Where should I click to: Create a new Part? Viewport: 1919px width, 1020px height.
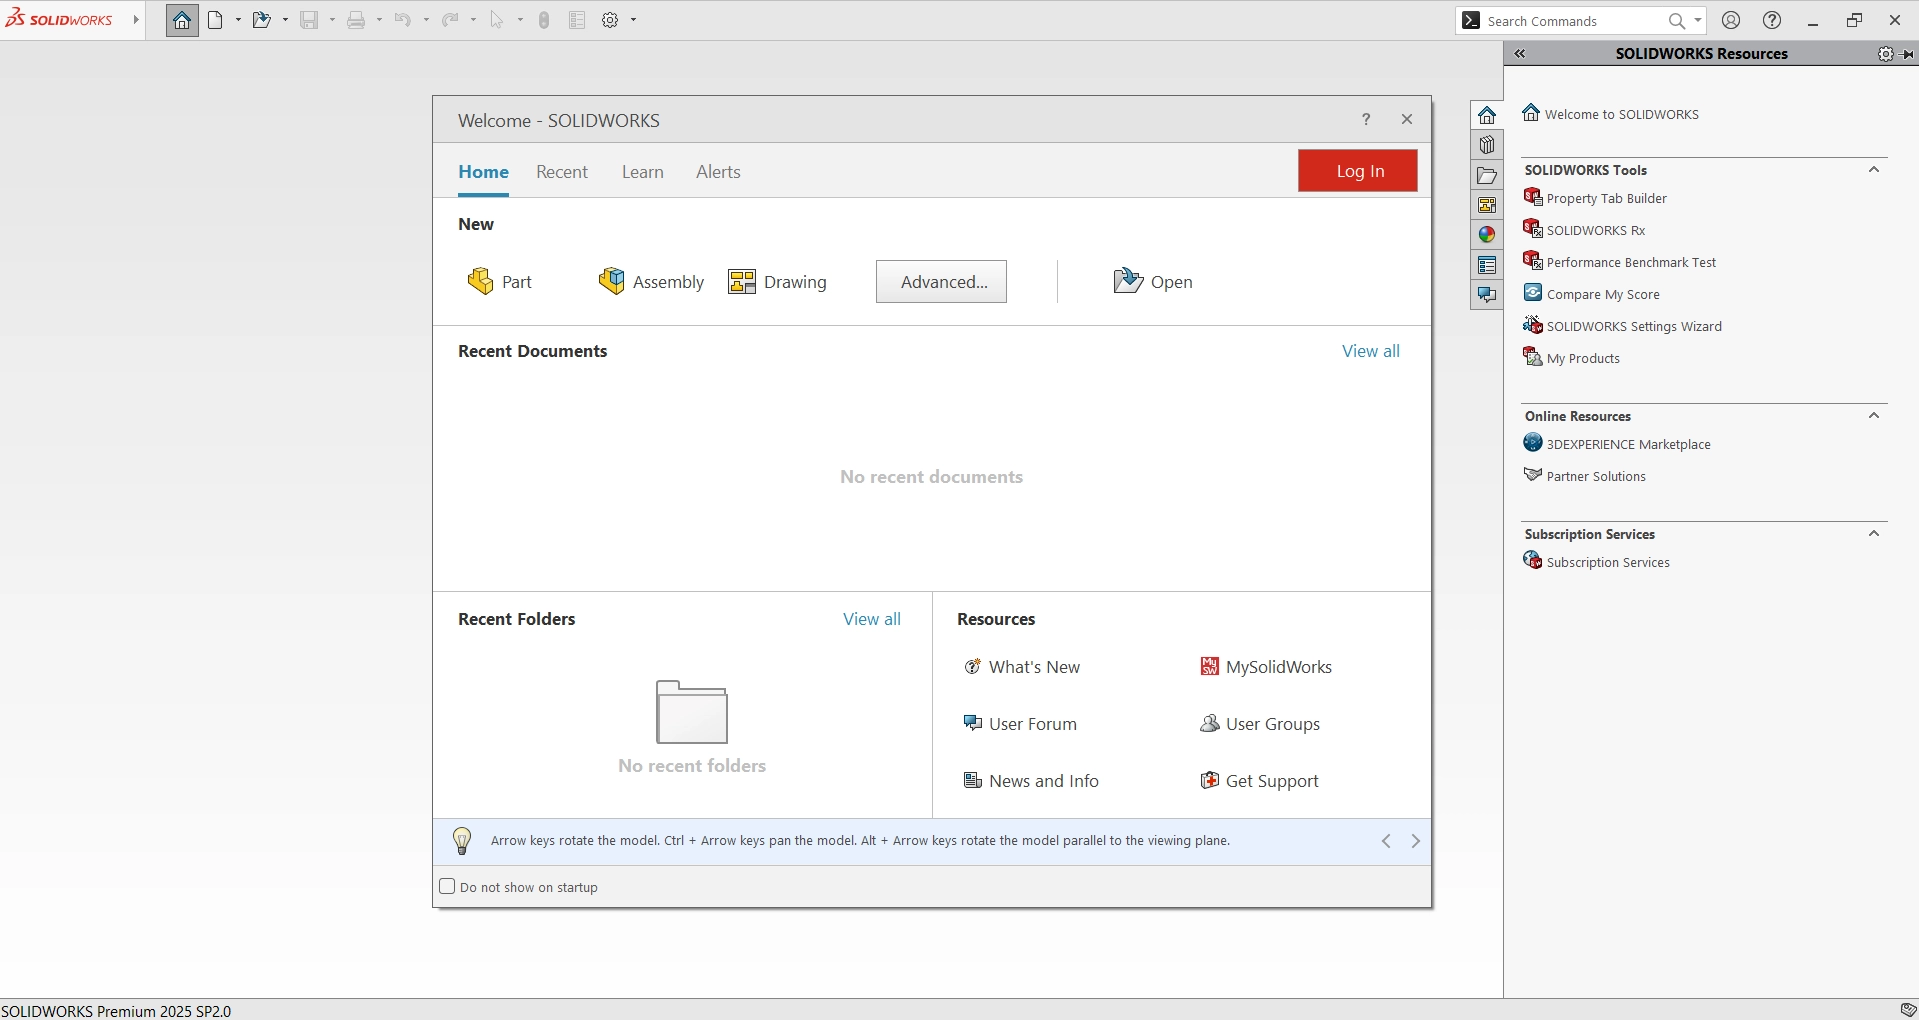coord(500,282)
